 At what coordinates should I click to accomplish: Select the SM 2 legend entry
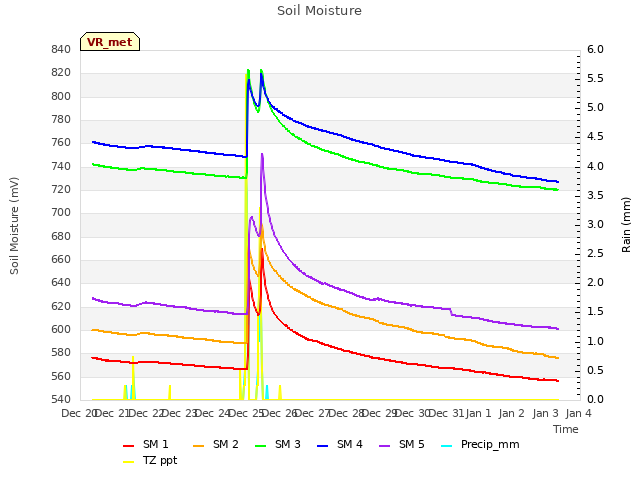coord(216,444)
